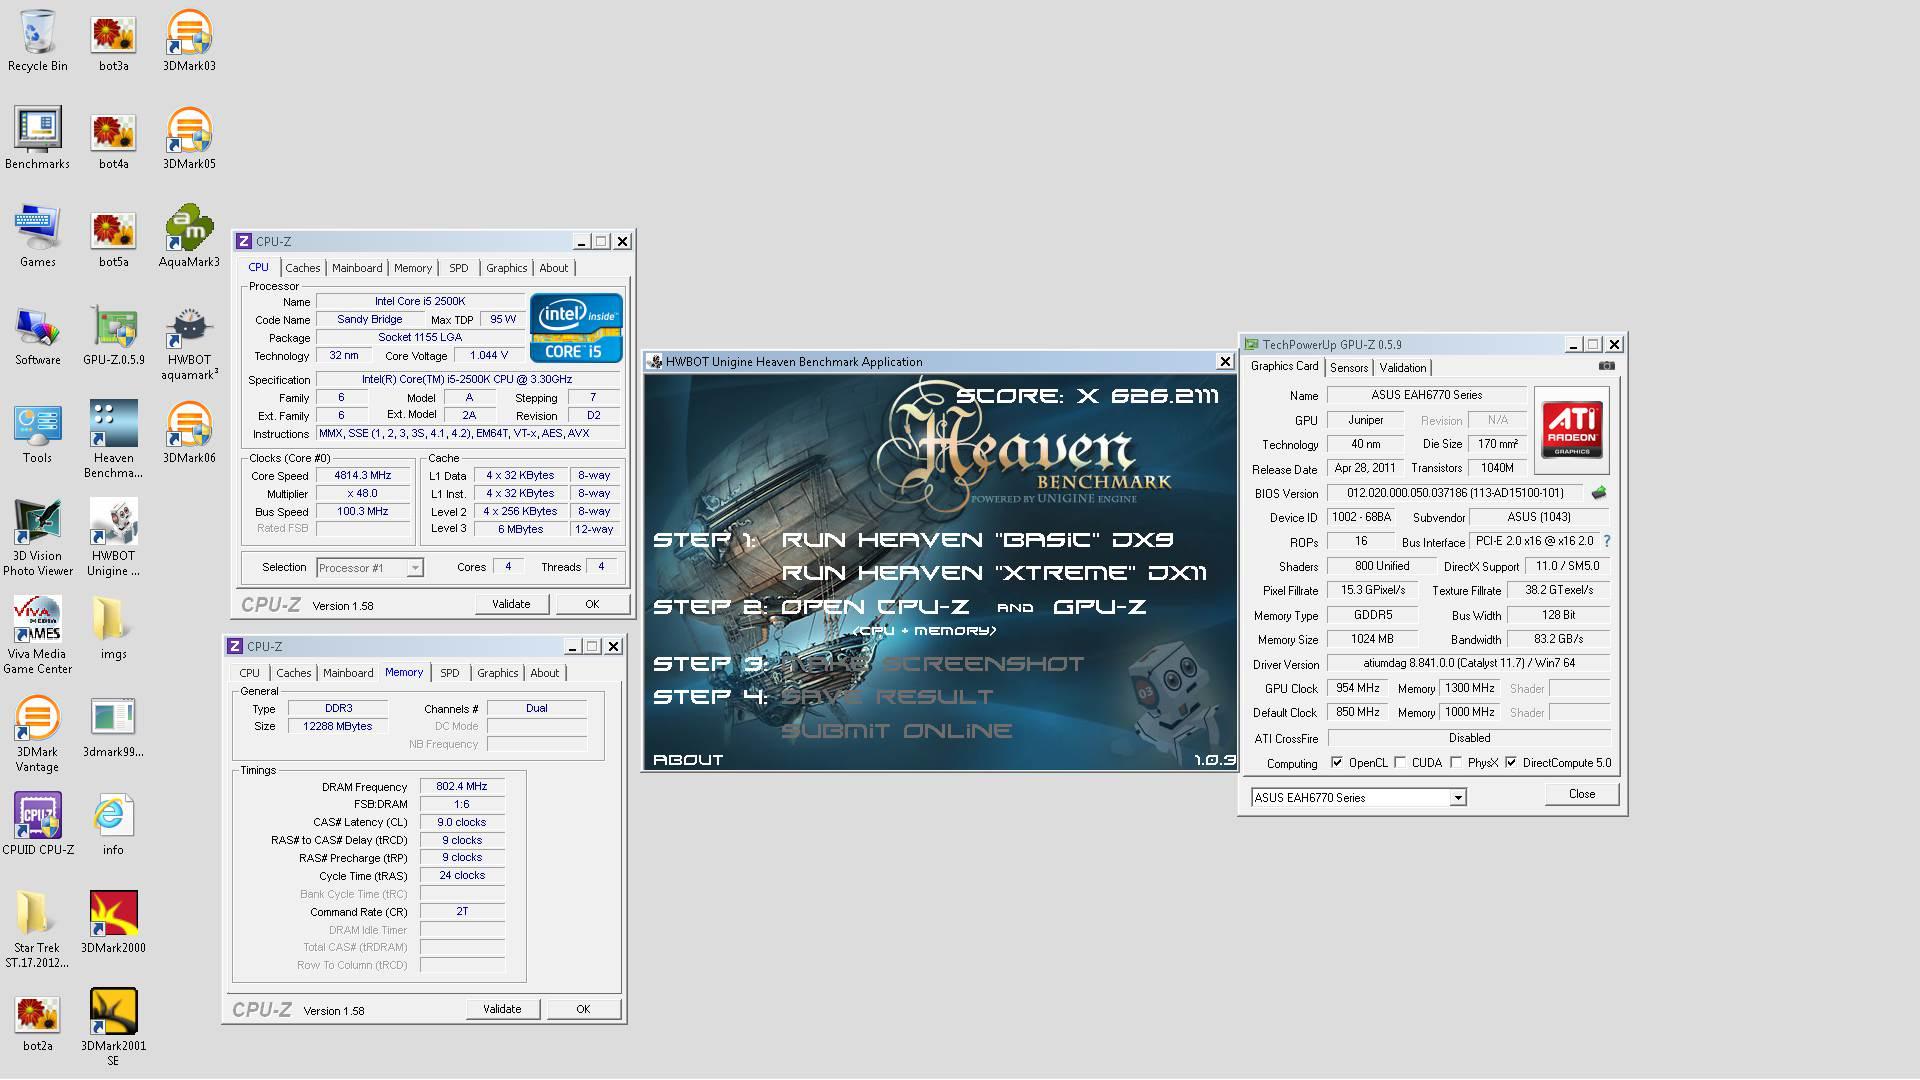1920x1080 pixels.
Task: Click the DRAM Frequency 802.4 MHz field
Action: (x=462, y=787)
